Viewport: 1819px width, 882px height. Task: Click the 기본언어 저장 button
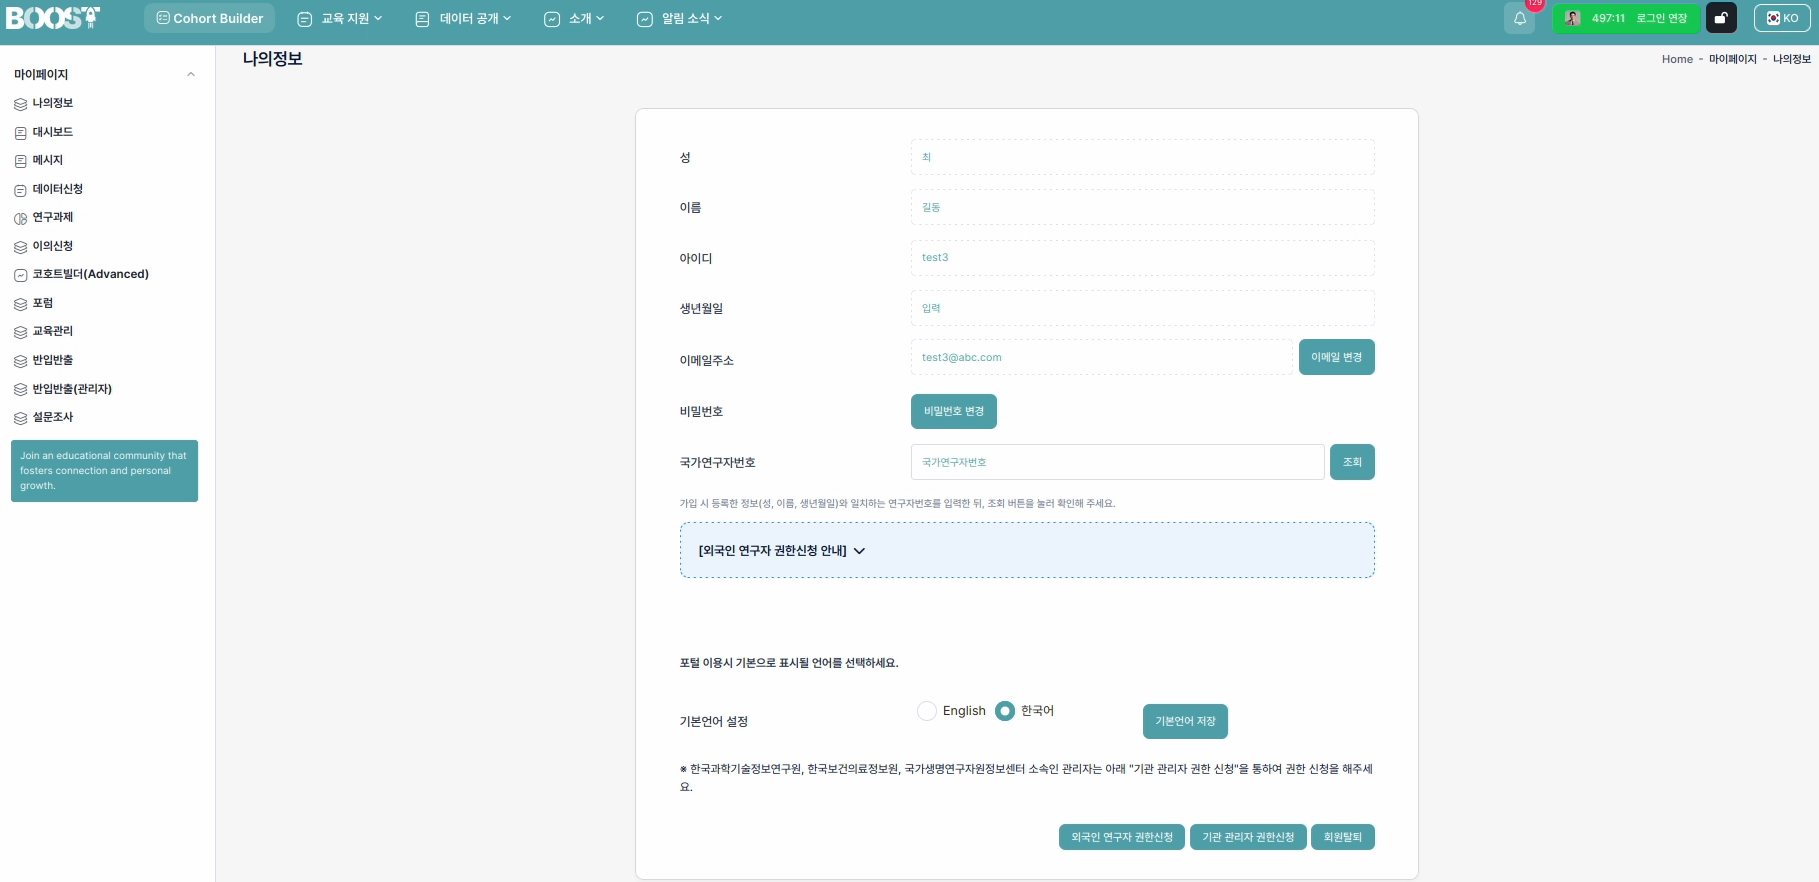[1185, 721]
